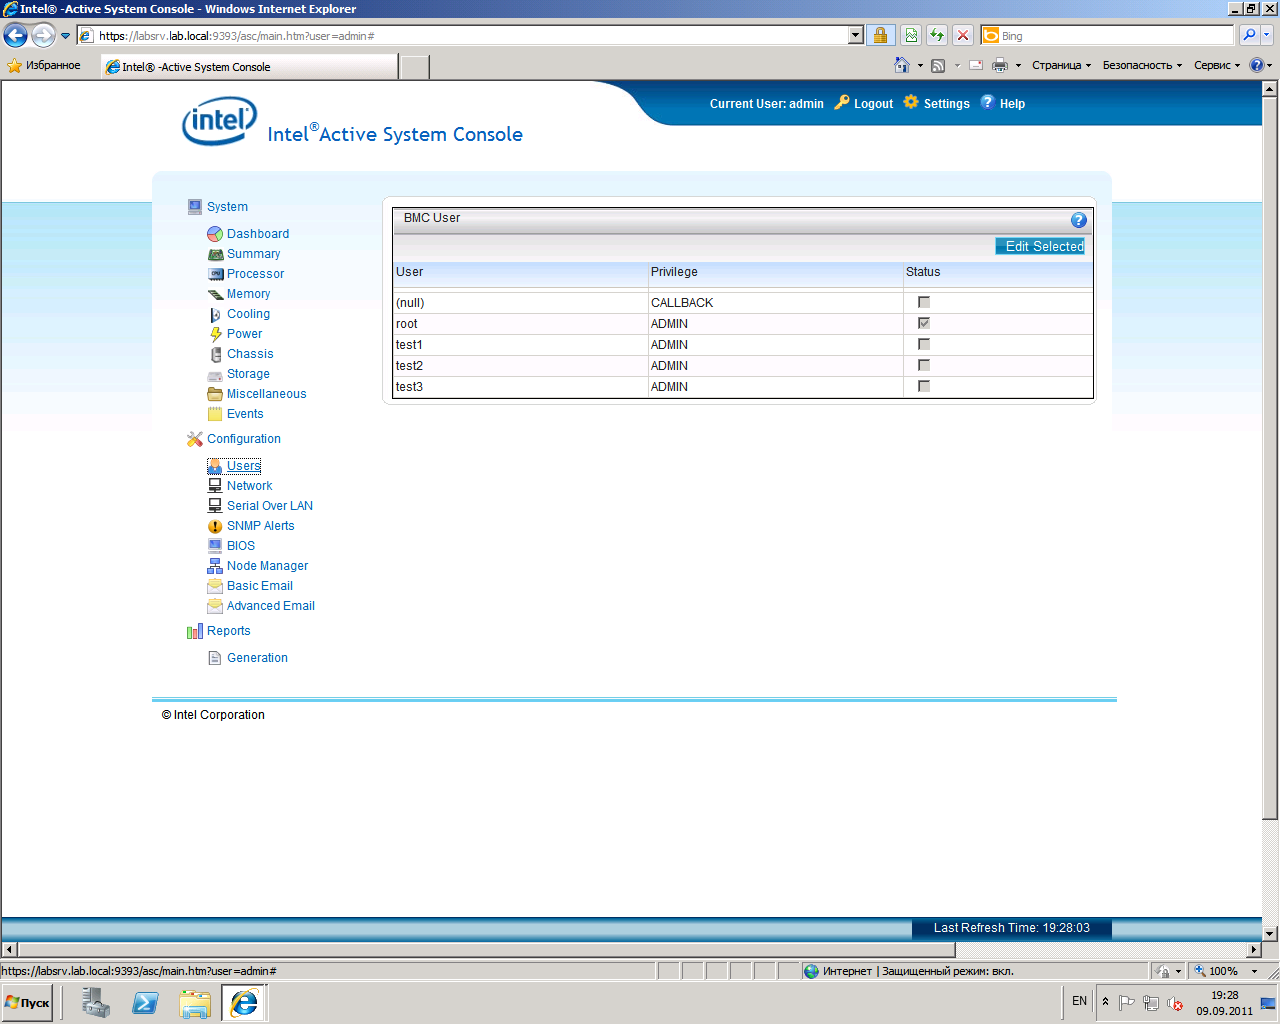
Task: Click the Power lightning bolt icon
Action: coord(215,334)
